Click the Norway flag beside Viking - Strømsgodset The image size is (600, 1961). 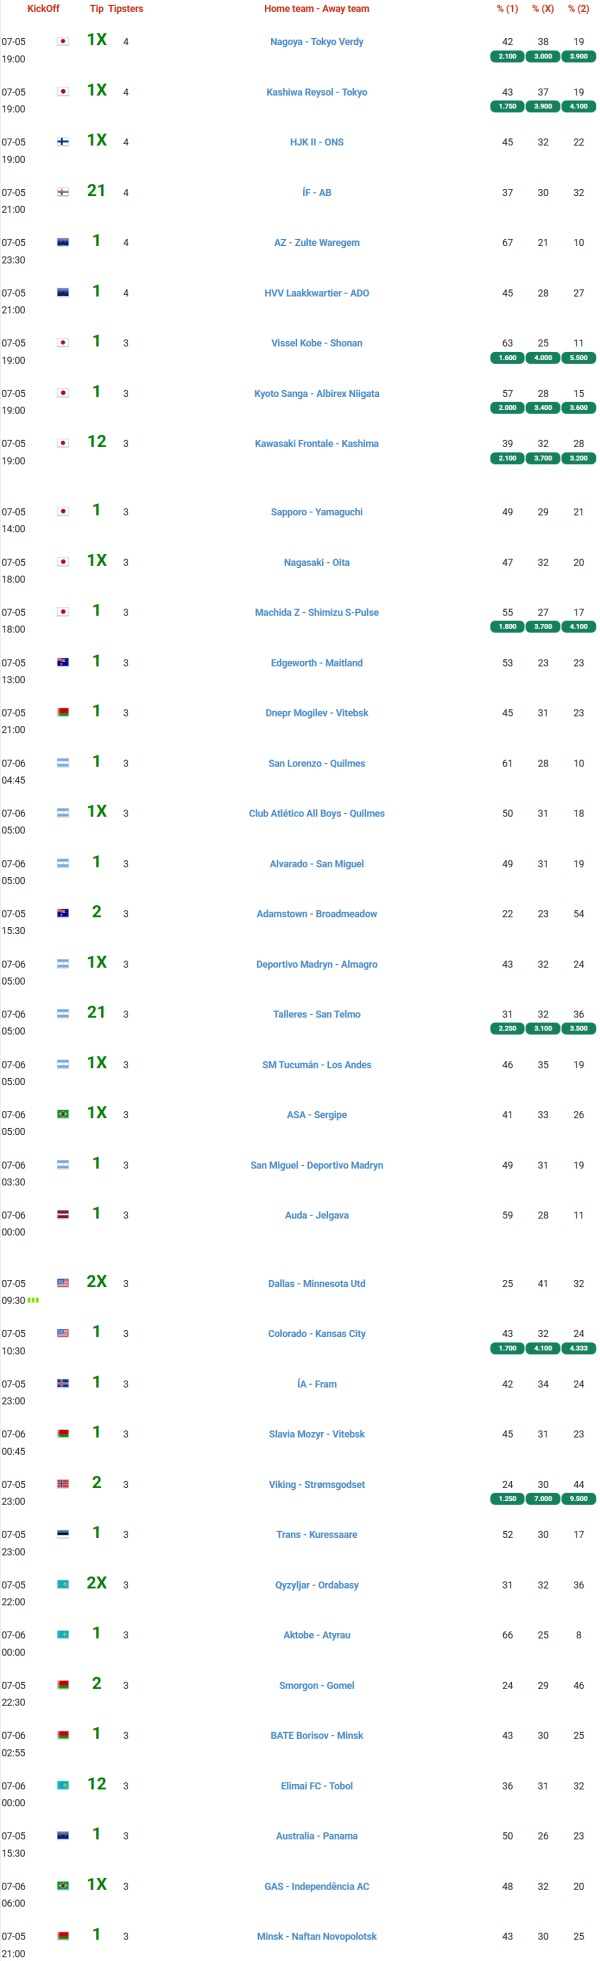tap(63, 1484)
